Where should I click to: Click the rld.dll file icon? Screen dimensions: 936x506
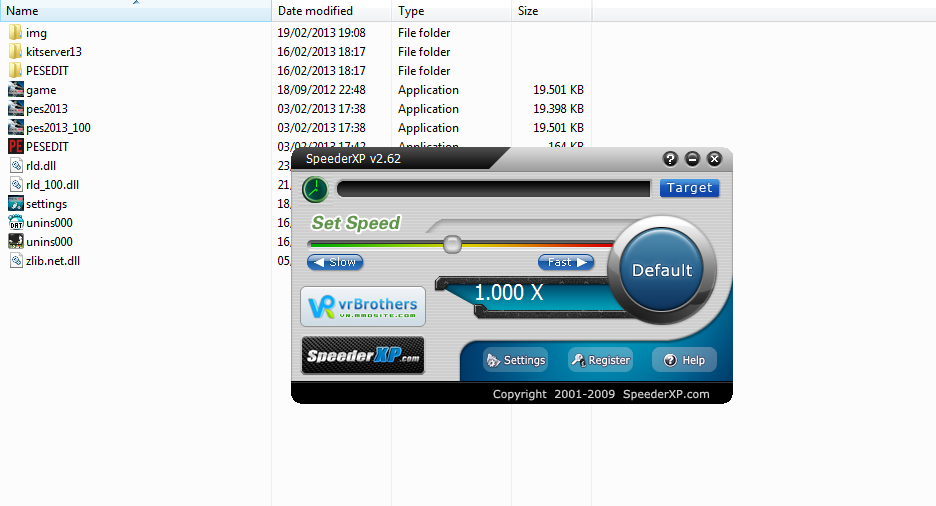(16, 165)
